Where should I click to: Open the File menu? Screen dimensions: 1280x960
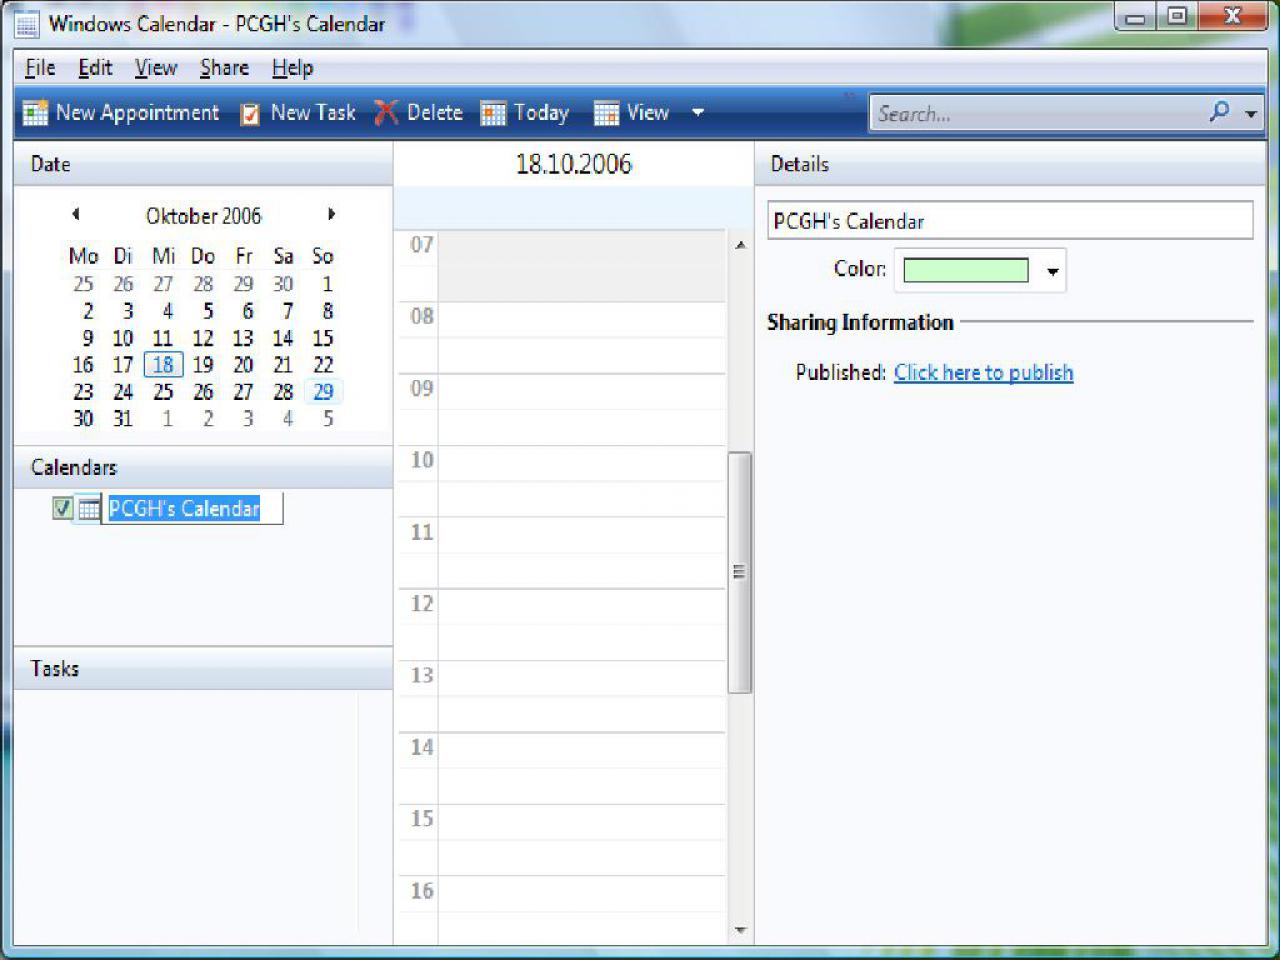point(40,68)
